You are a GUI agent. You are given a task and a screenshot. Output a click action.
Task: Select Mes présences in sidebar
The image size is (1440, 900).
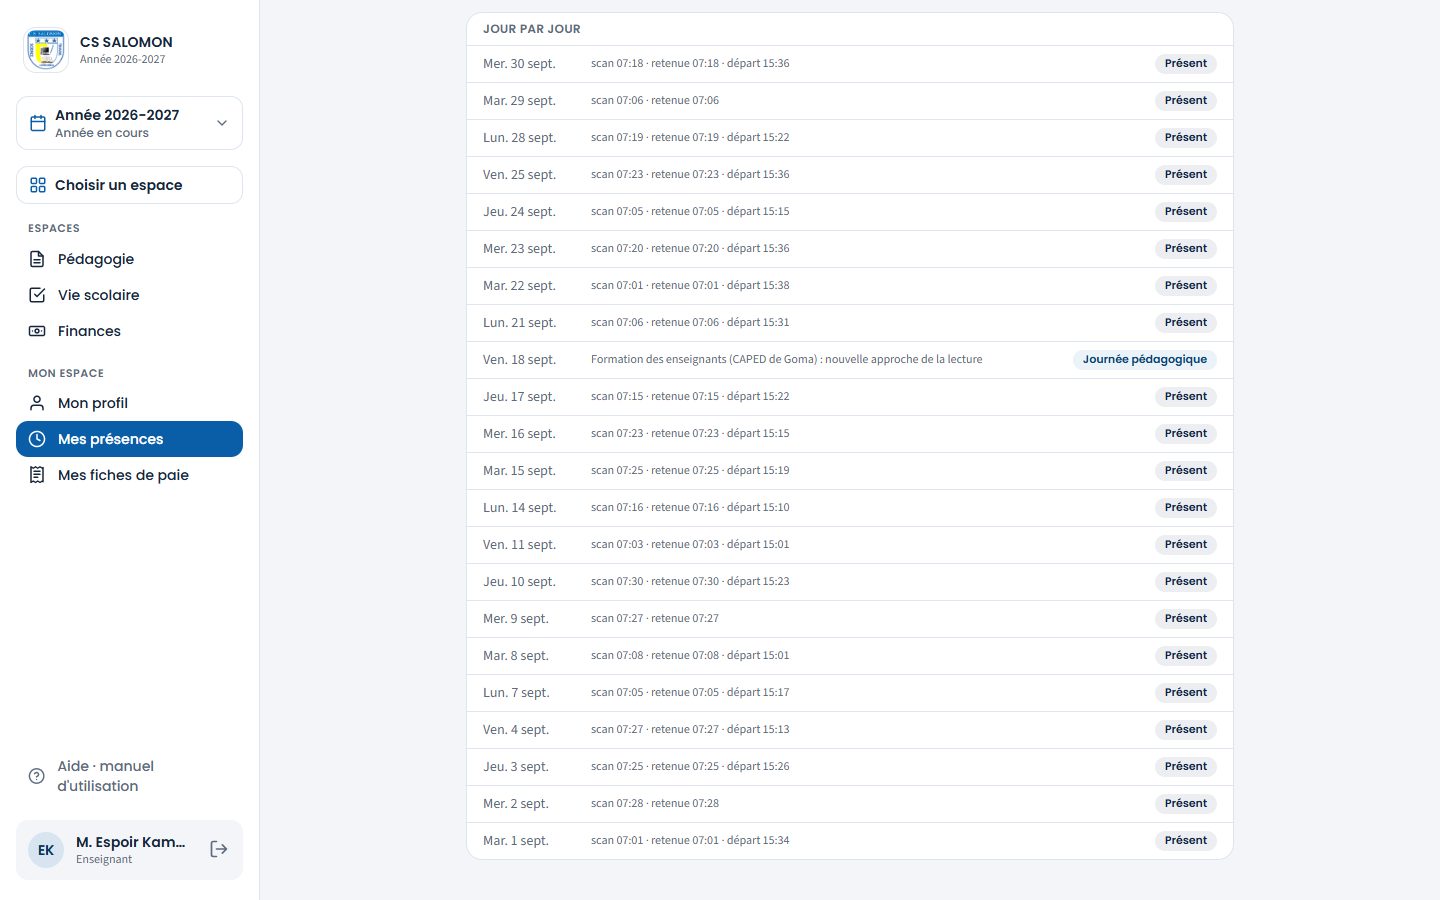pos(129,439)
